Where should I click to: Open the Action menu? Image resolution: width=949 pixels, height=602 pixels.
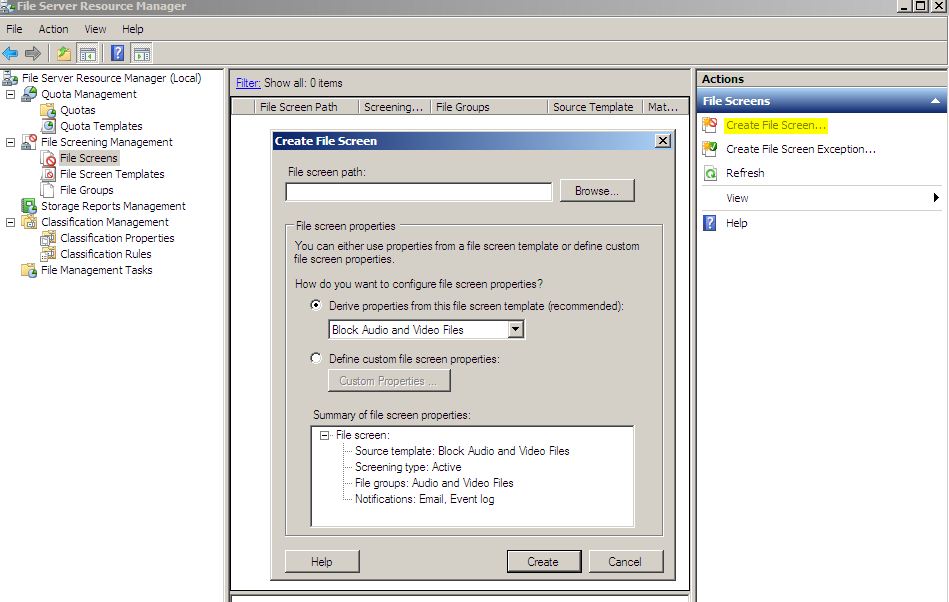pos(53,29)
